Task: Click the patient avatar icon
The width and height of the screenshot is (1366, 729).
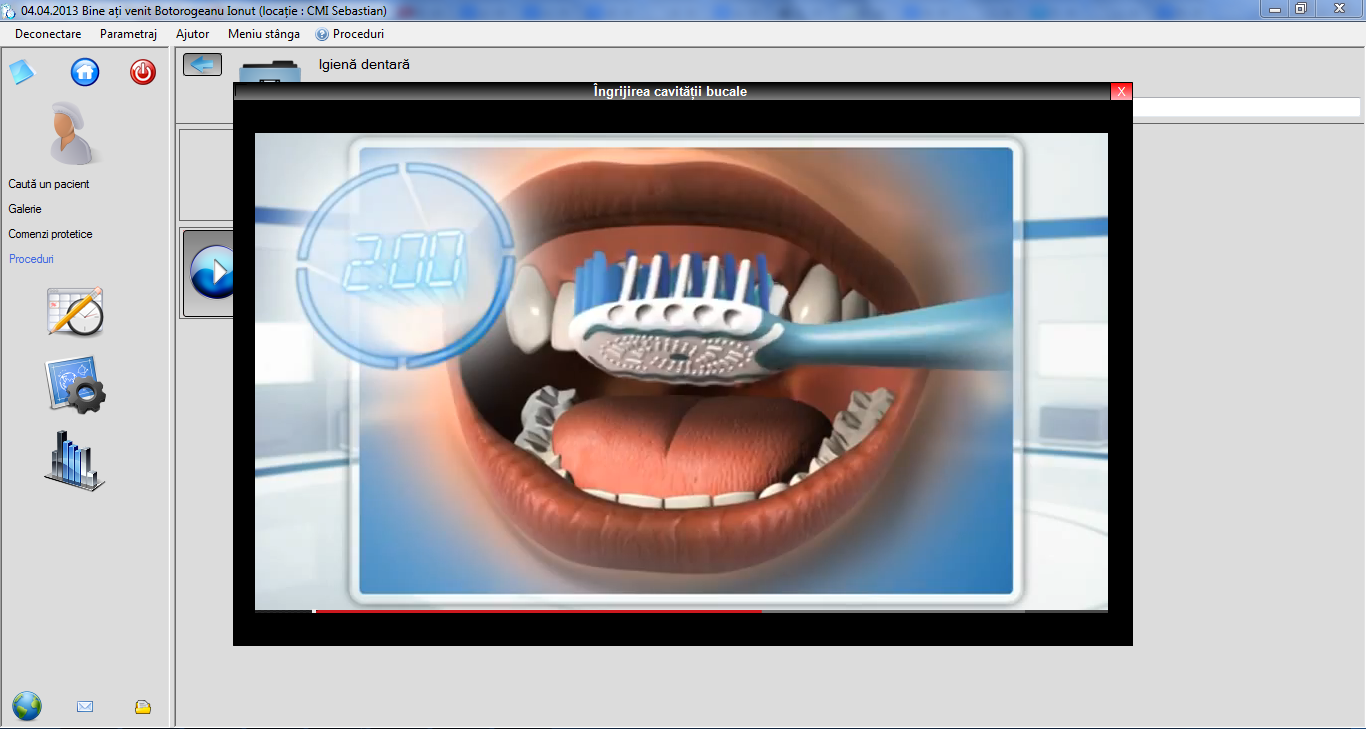Action: pos(72,133)
